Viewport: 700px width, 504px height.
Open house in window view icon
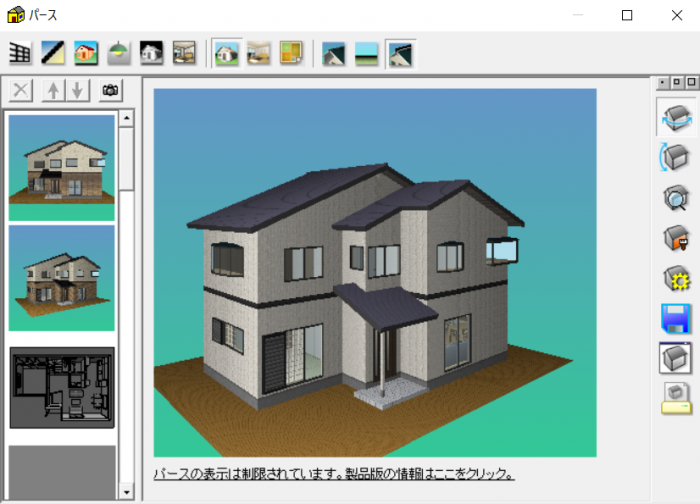coord(675,358)
